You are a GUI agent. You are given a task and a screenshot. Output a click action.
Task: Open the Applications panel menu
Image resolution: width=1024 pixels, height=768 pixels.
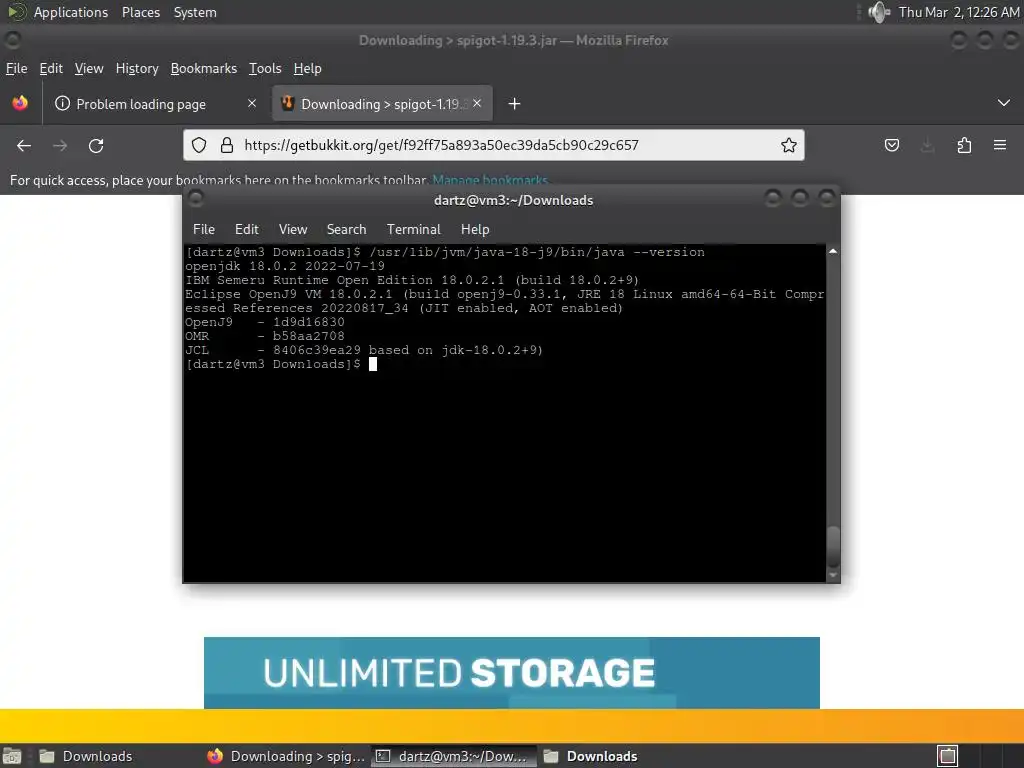tap(71, 12)
